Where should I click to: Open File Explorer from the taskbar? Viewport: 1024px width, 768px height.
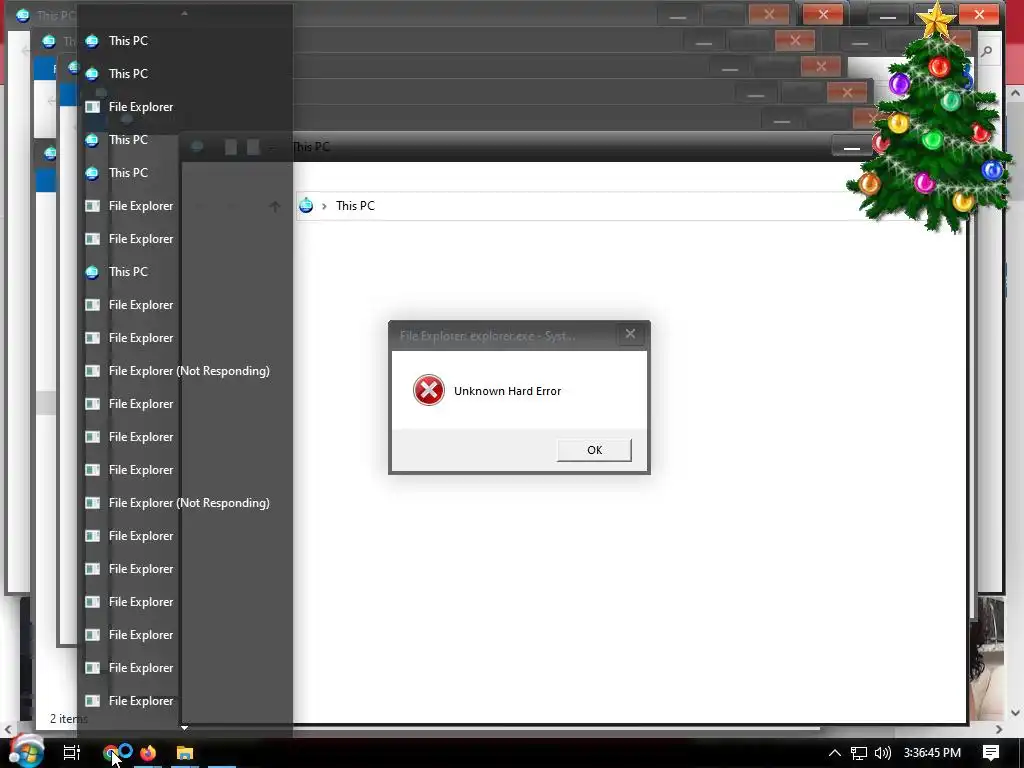click(185, 753)
